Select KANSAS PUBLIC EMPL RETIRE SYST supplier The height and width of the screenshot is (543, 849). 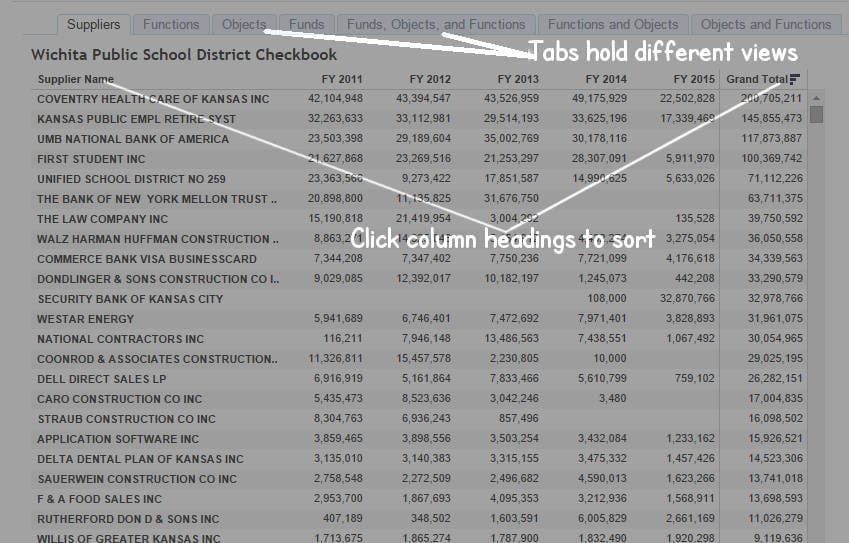point(136,119)
